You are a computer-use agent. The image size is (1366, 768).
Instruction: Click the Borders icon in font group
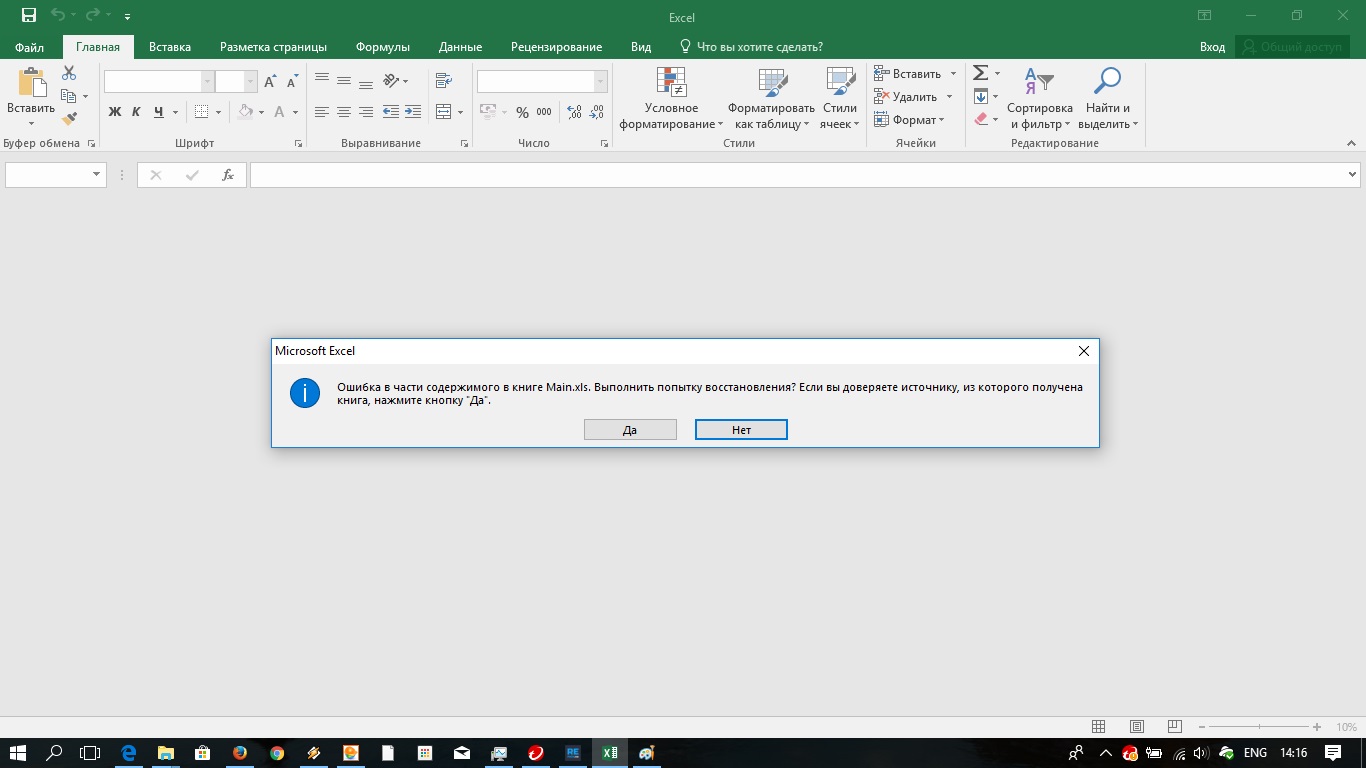(x=202, y=112)
